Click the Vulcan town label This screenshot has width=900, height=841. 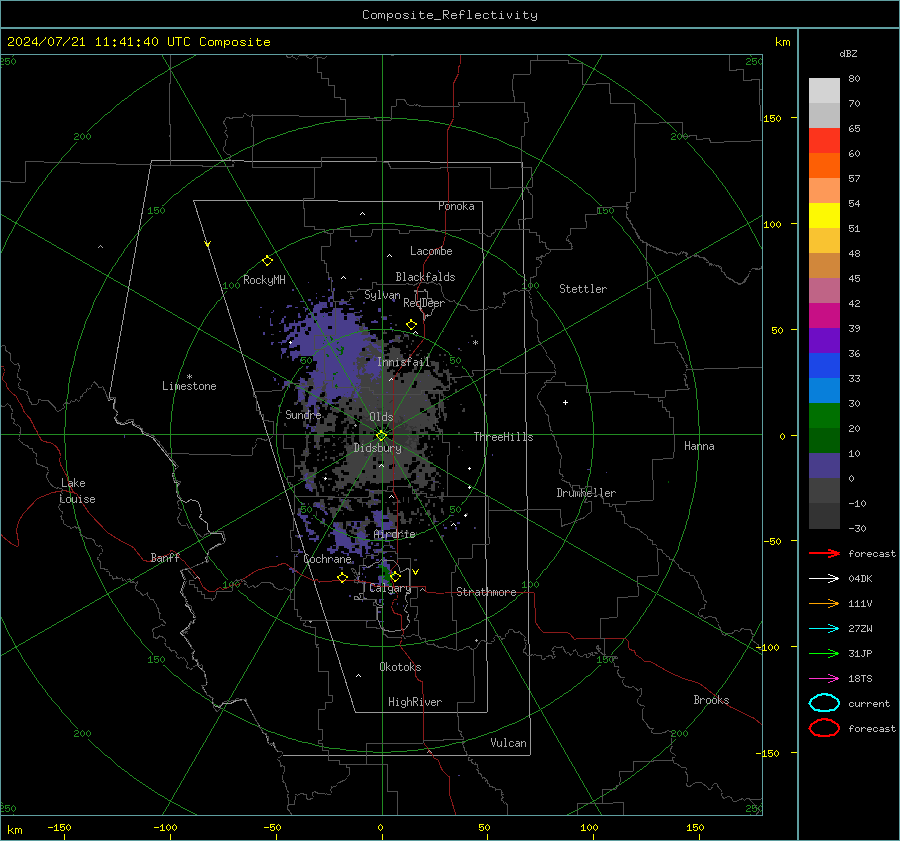pyautogui.click(x=509, y=743)
